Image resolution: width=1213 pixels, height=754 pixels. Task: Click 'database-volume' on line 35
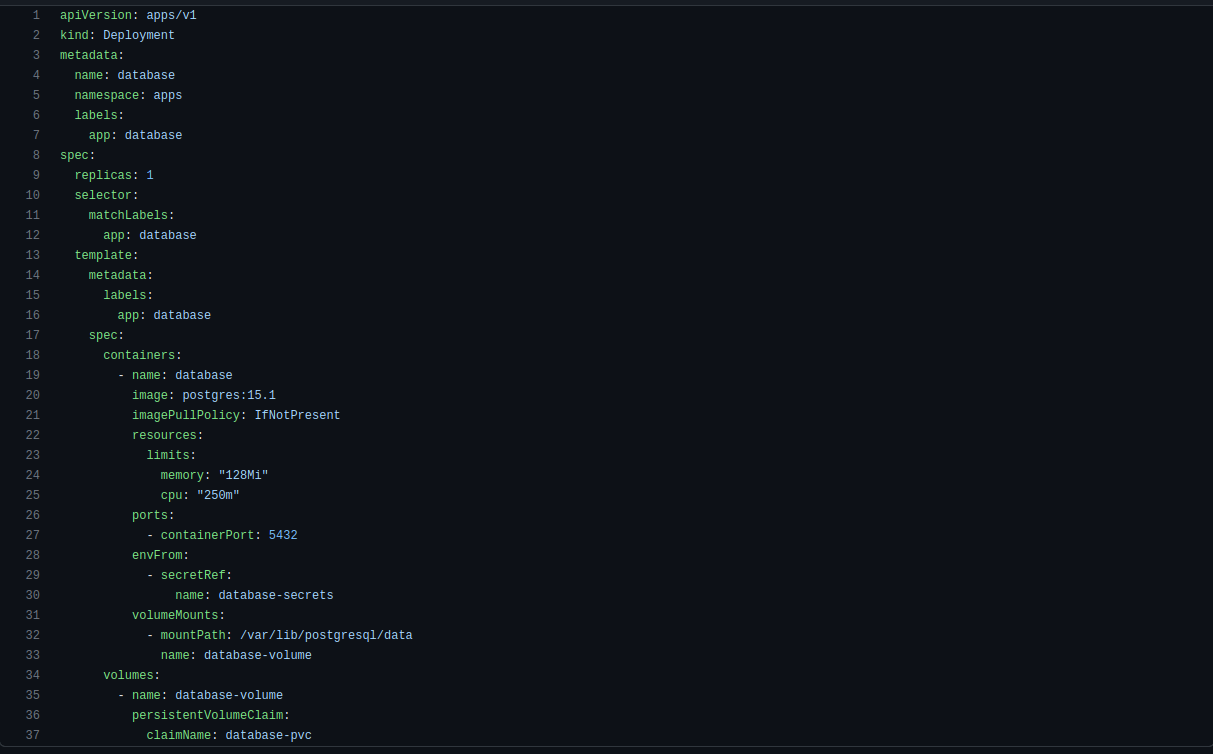coord(229,695)
